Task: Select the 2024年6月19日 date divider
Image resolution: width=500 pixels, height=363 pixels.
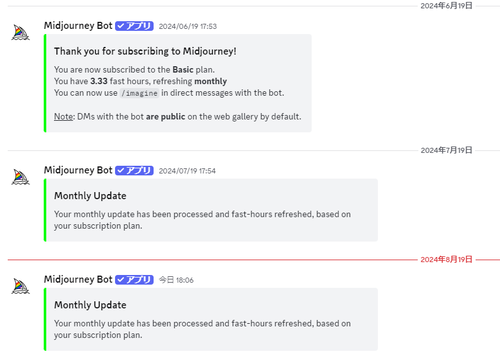Action: pyautogui.click(x=446, y=6)
